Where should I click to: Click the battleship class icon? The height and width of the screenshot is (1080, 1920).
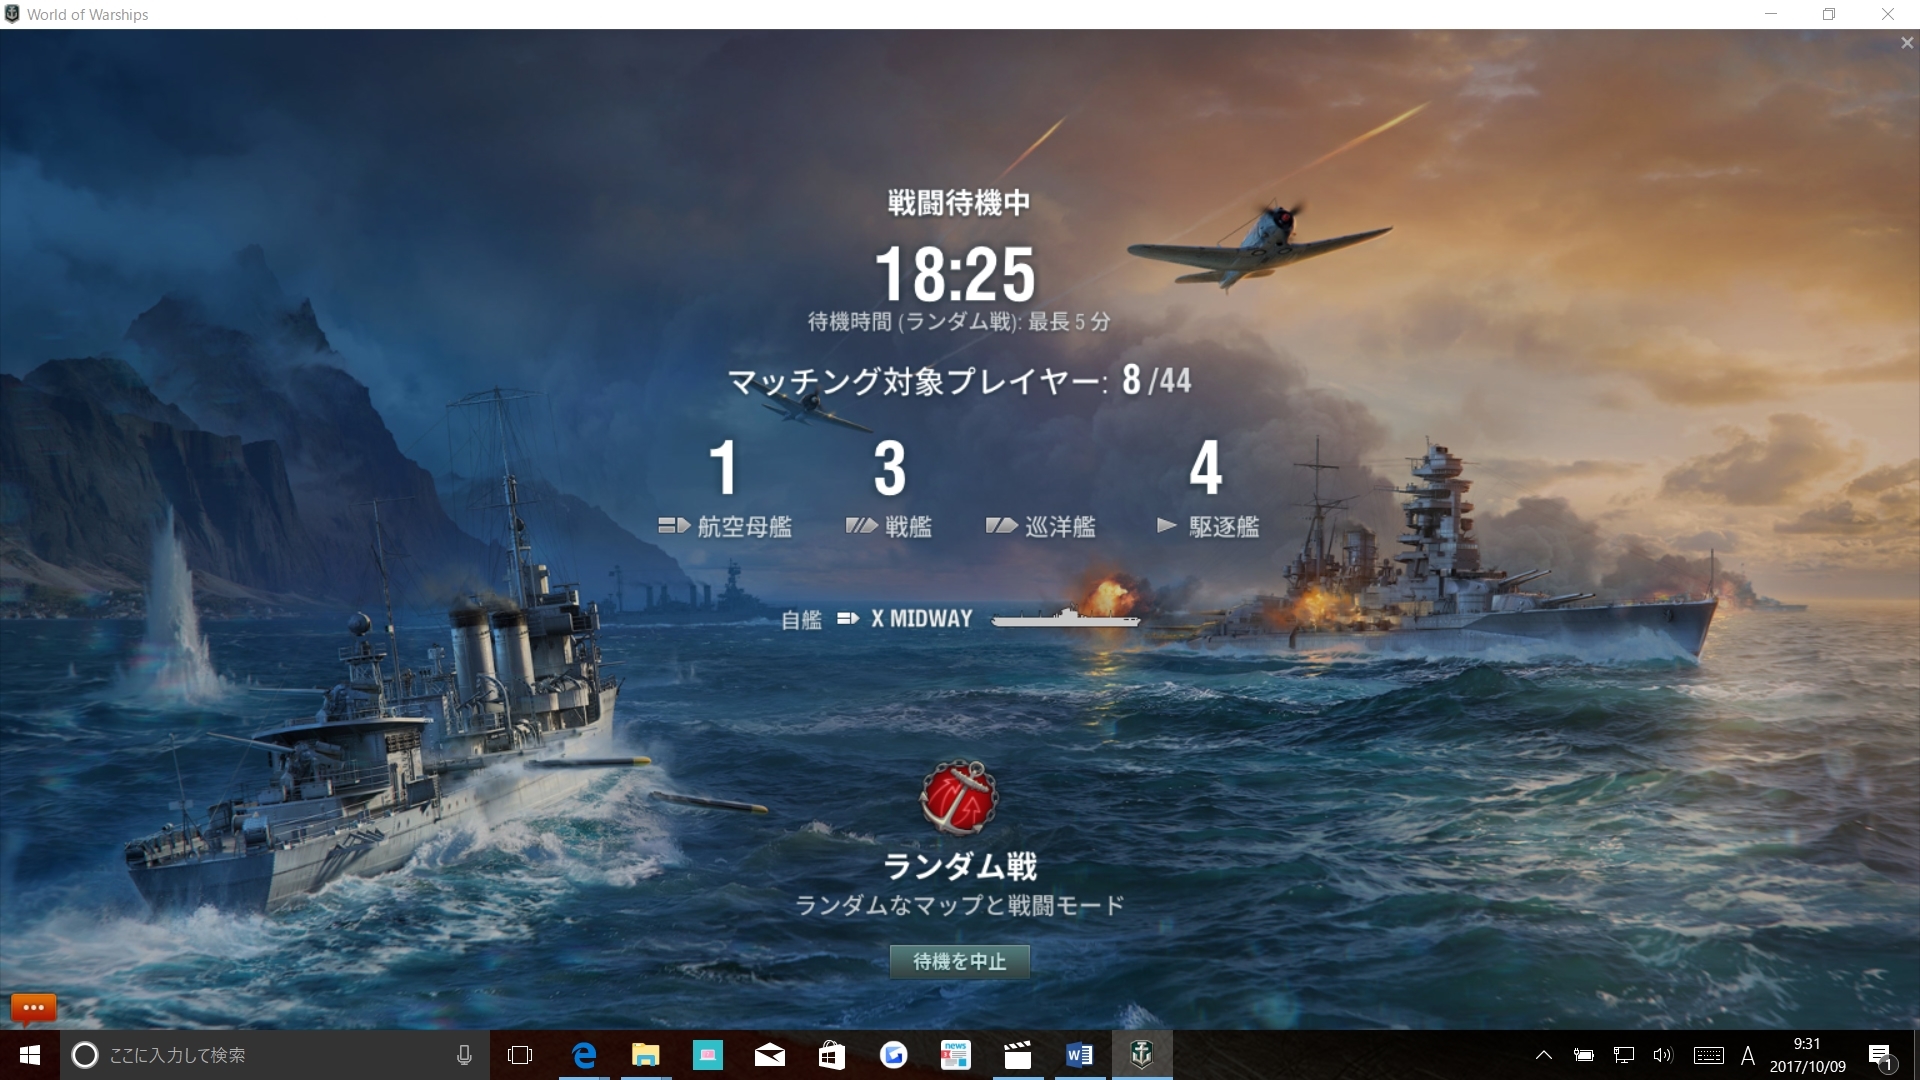861,525
